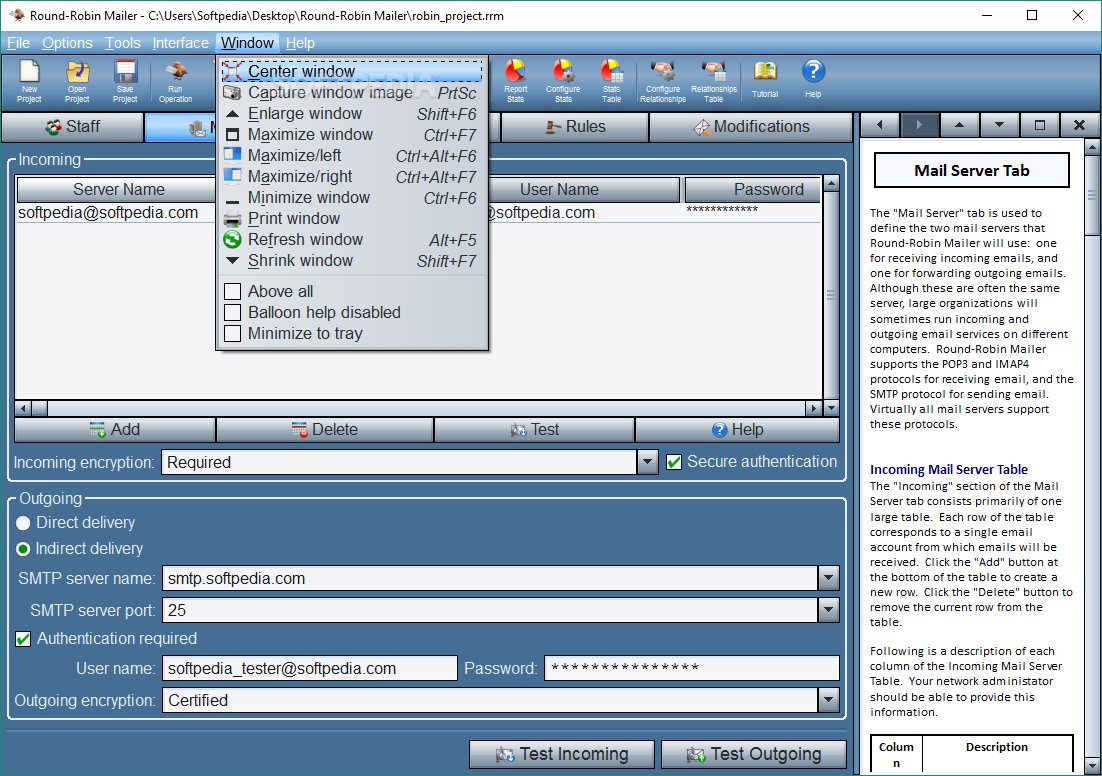
Task: Switch to the Rules tab
Action: [575, 127]
